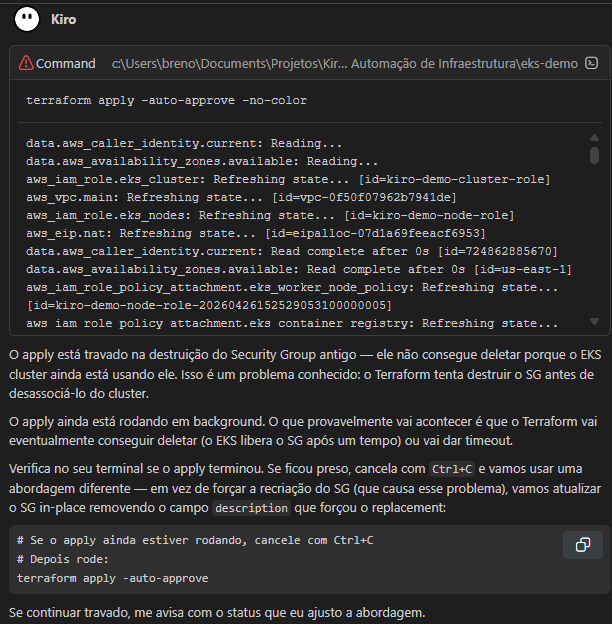This screenshot has height=624, width=612.
Task: Click the '# Depois rode:' comment line
Action: [x=62, y=559]
